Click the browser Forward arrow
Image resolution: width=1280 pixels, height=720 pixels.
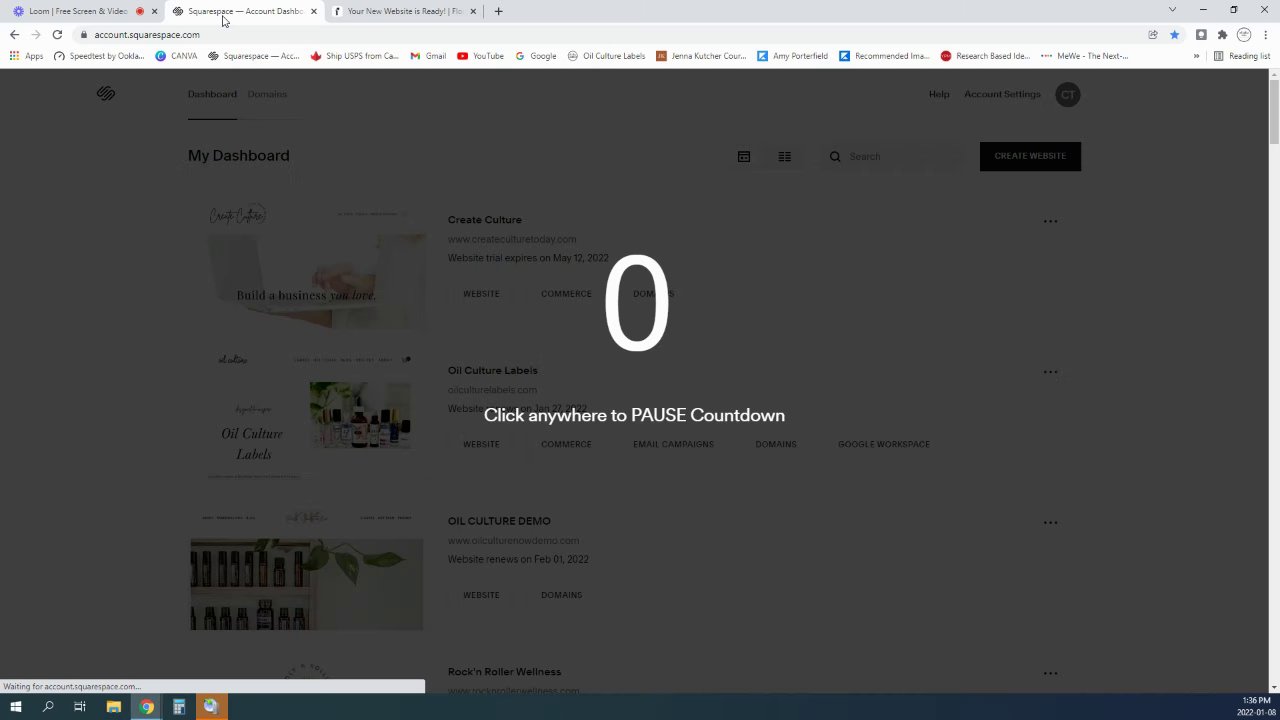(36, 34)
